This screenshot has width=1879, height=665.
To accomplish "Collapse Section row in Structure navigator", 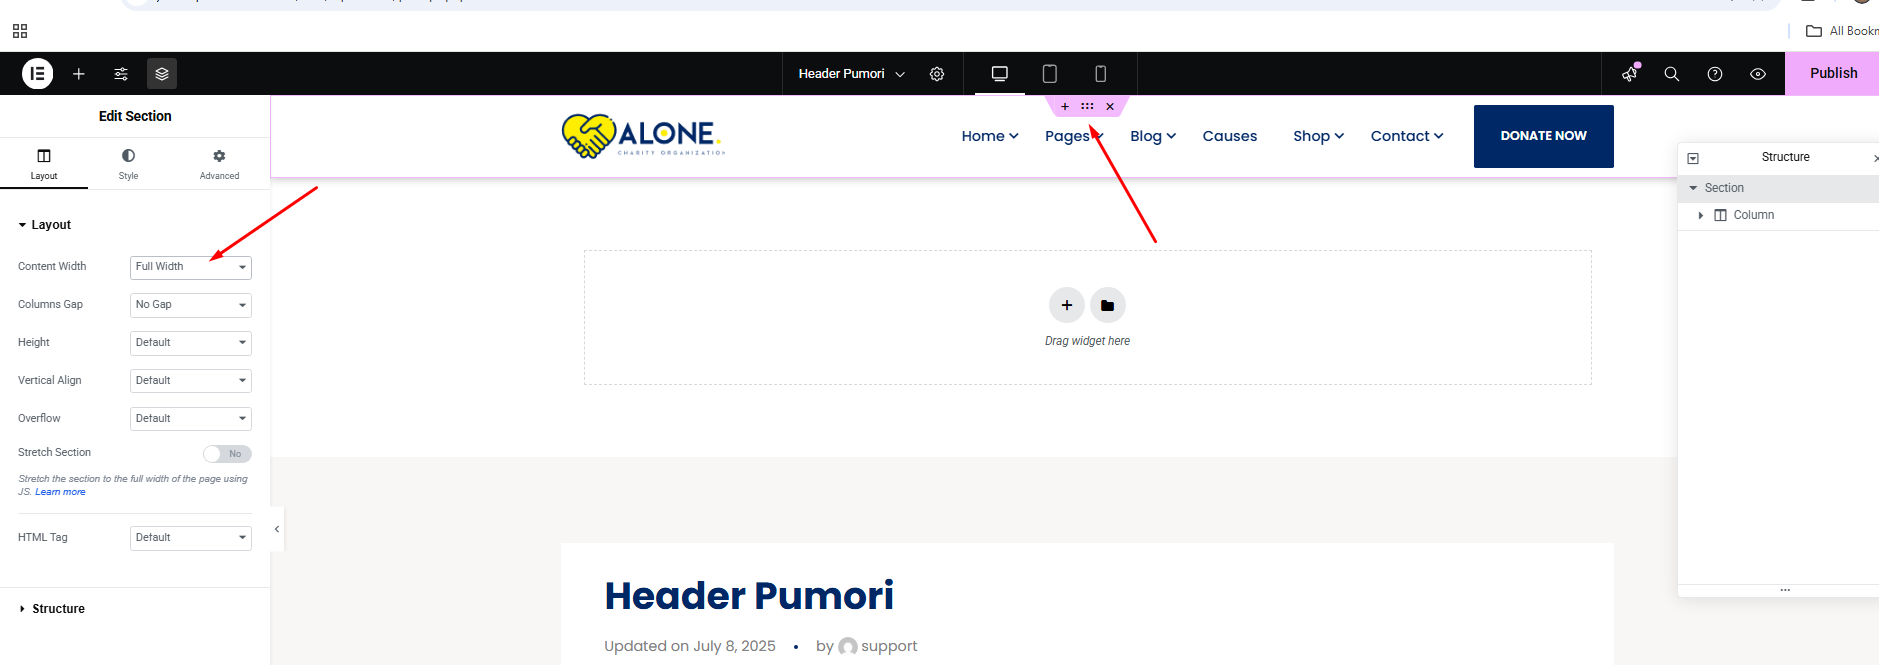I will pos(1693,188).
